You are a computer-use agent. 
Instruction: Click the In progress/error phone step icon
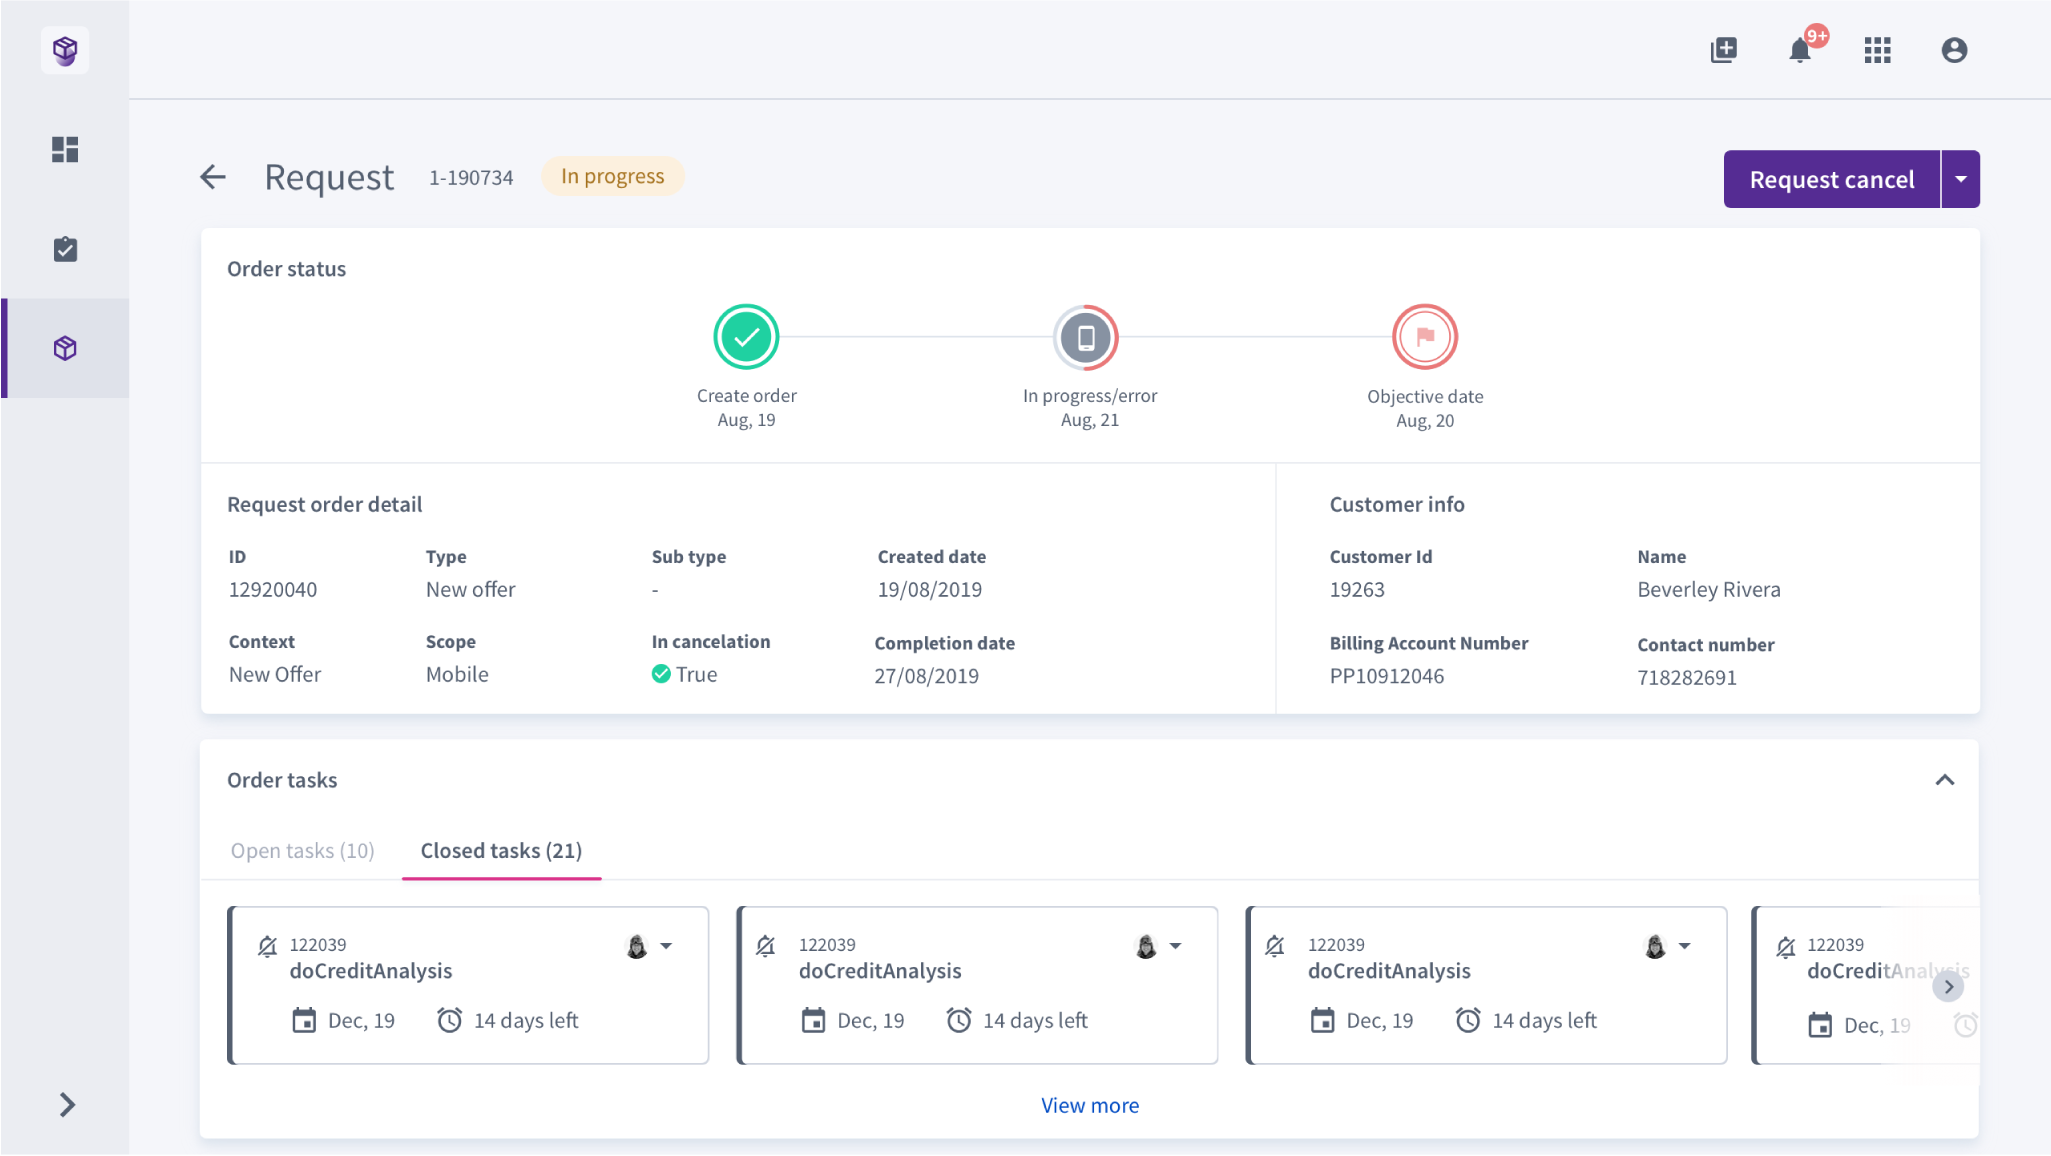click(1086, 337)
